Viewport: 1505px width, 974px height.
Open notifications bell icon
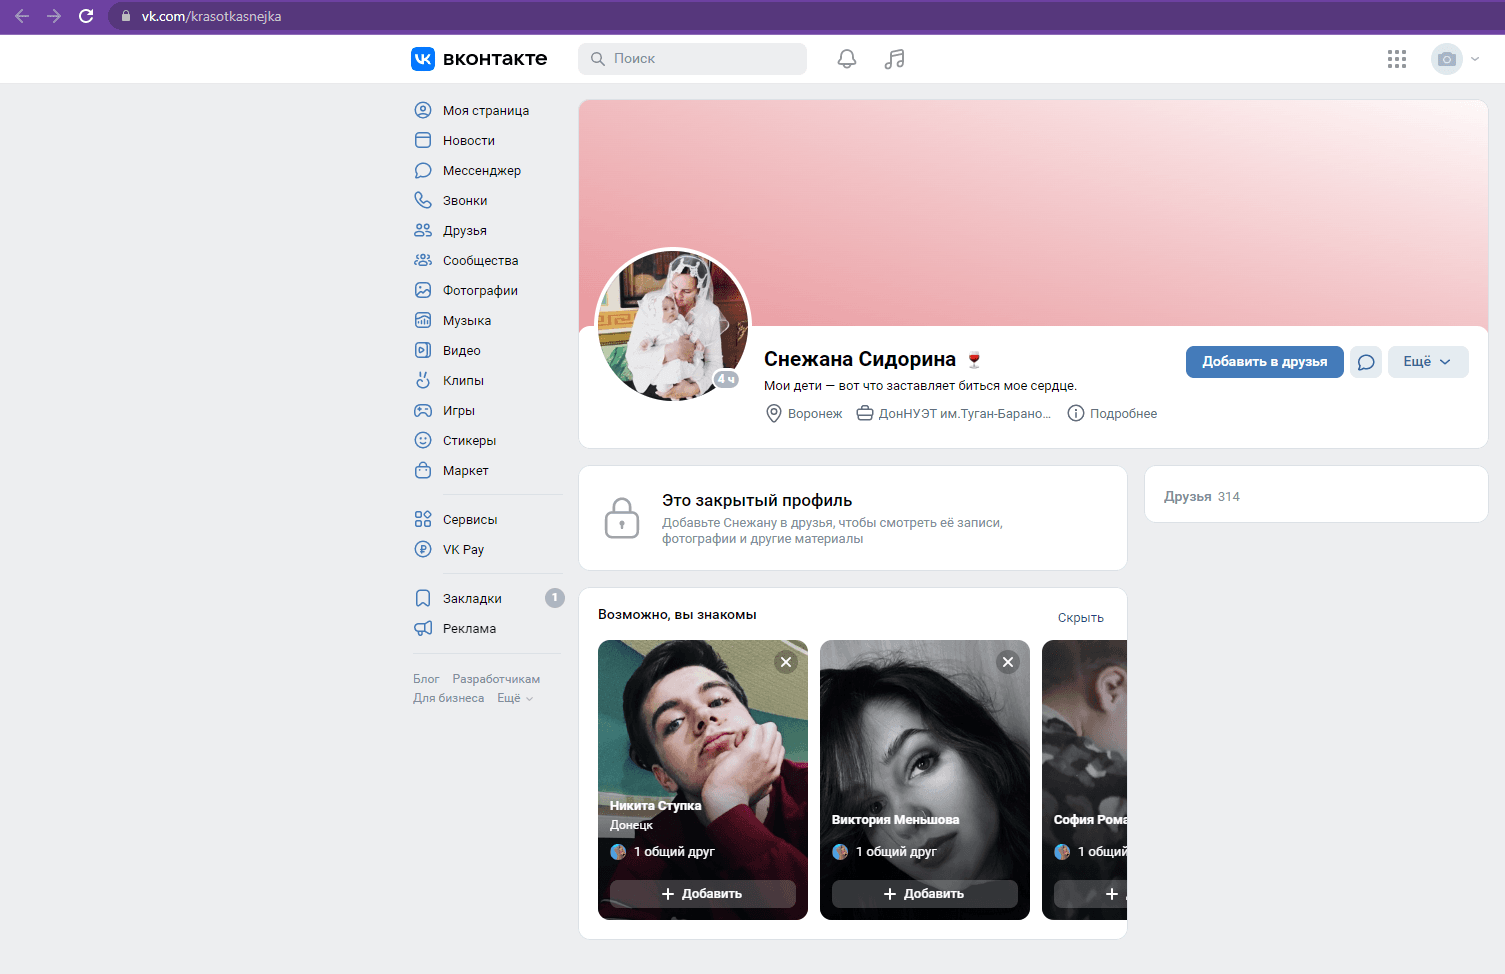coord(847,59)
